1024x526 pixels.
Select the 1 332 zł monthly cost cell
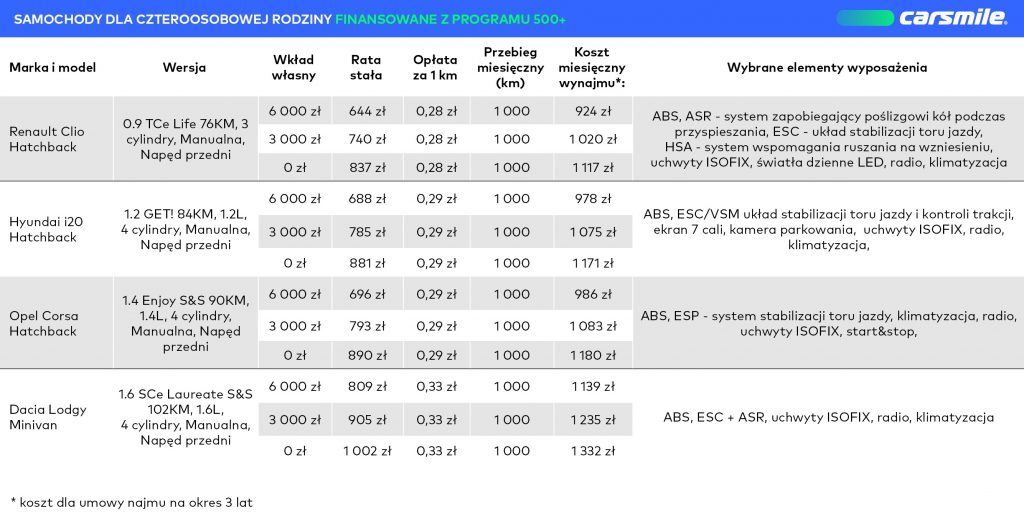click(x=592, y=451)
